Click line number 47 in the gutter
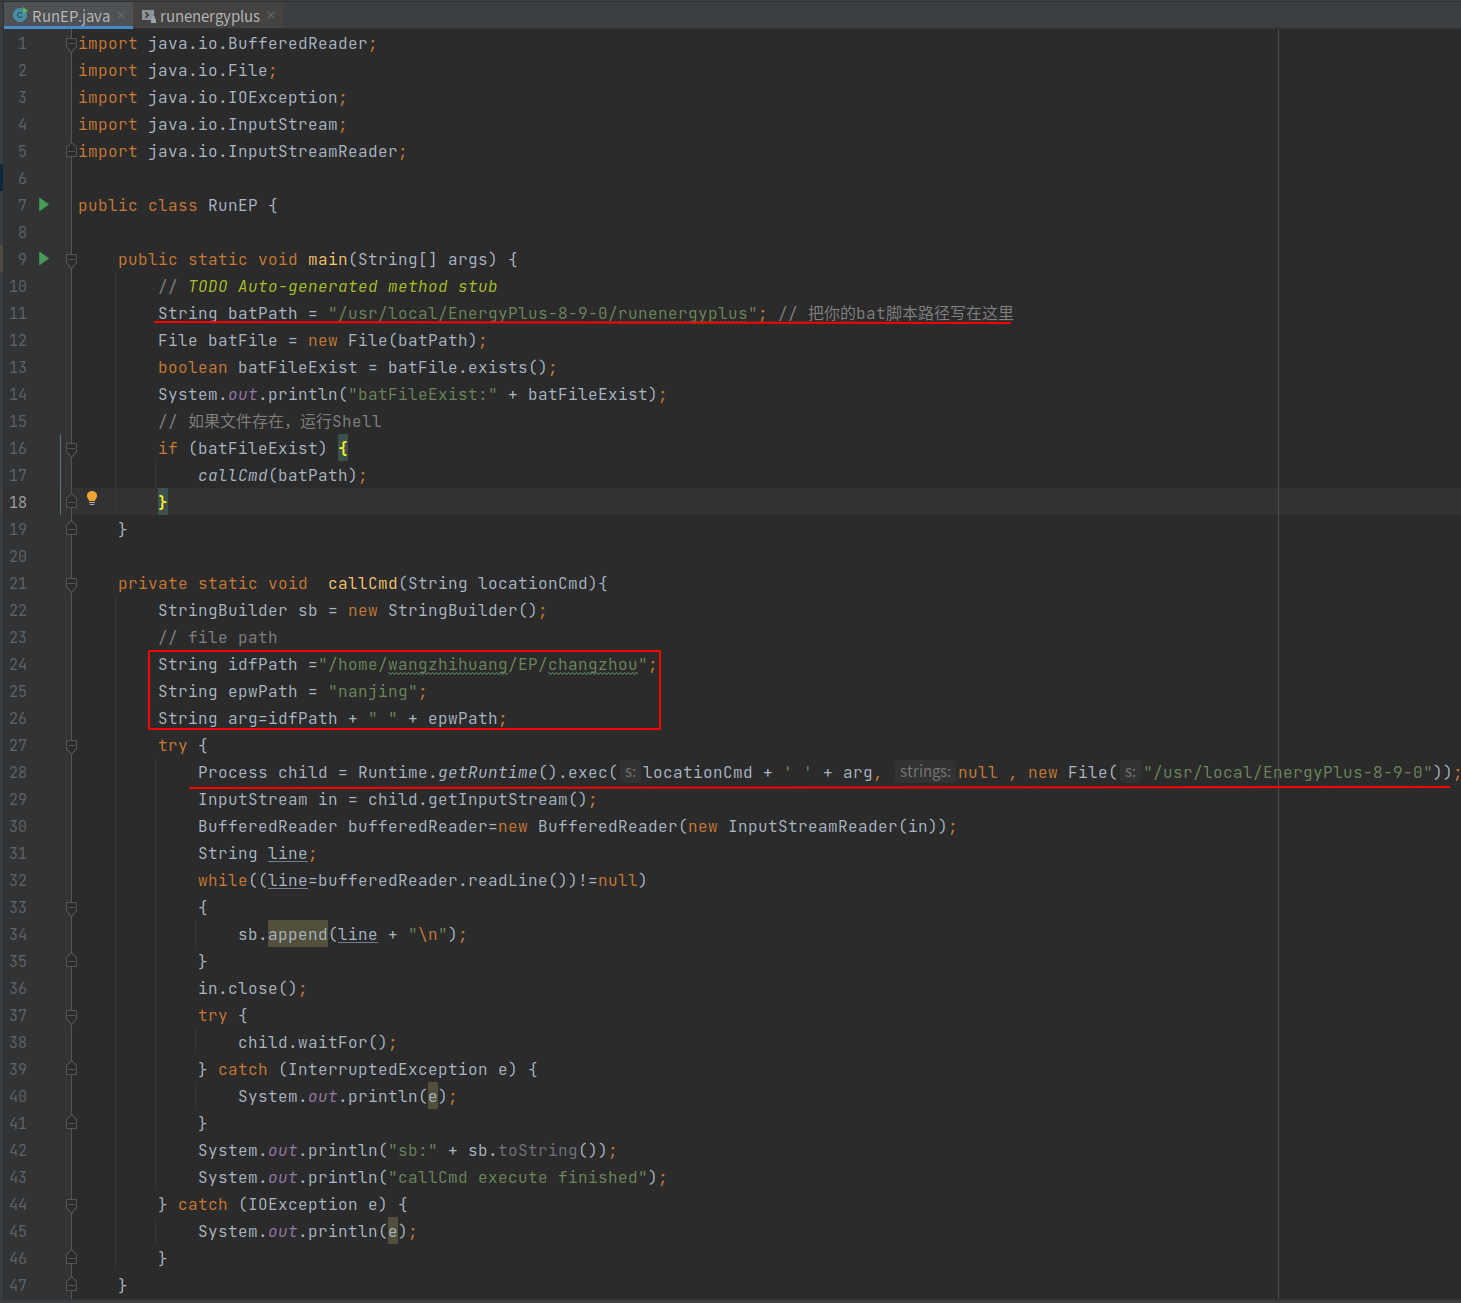The image size is (1461, 1303). [x=19, y=1285]
